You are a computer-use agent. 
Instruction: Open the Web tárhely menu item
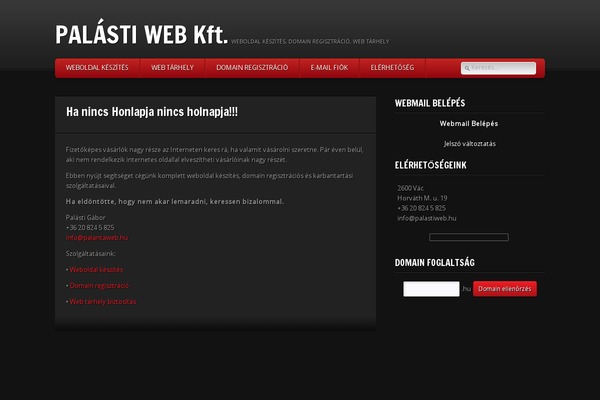click(172, 68)
